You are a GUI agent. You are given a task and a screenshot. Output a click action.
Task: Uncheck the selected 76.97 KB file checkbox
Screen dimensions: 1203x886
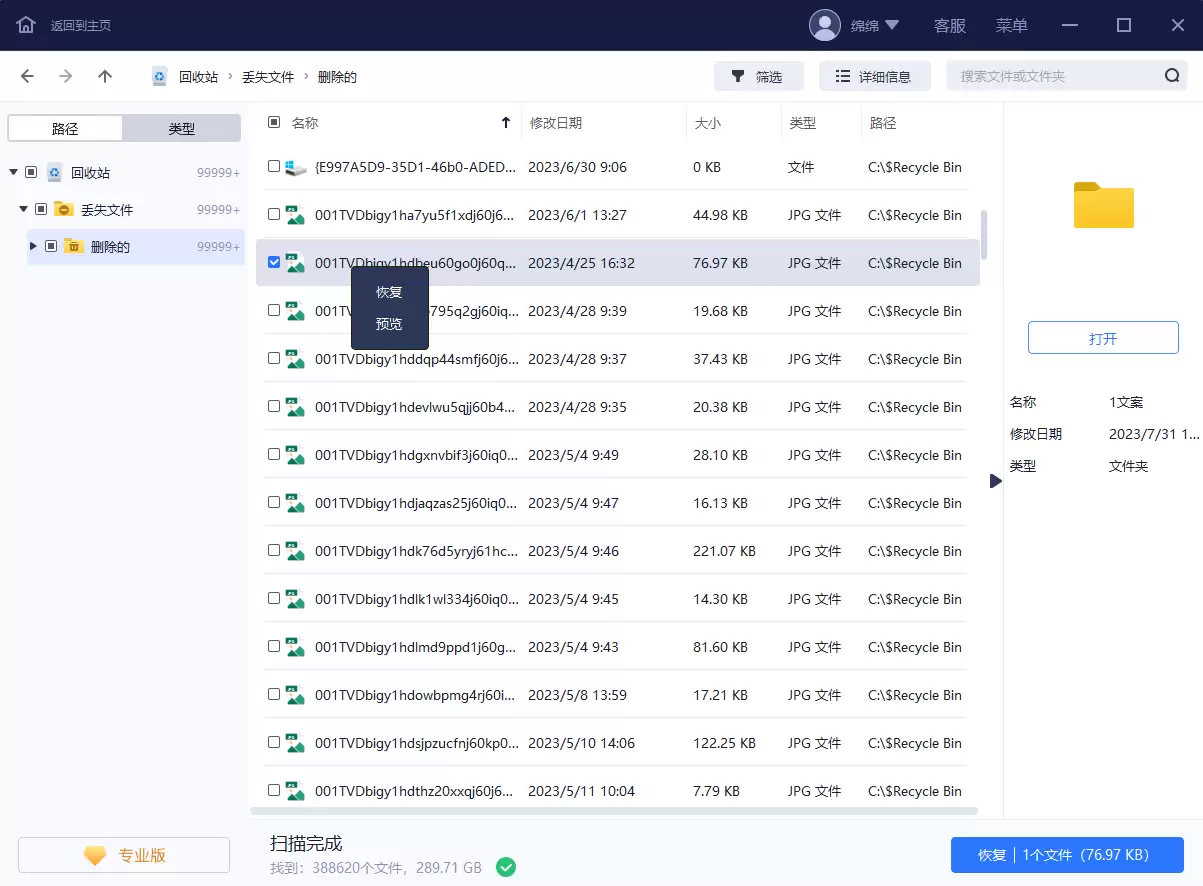[x=274, y=262]
